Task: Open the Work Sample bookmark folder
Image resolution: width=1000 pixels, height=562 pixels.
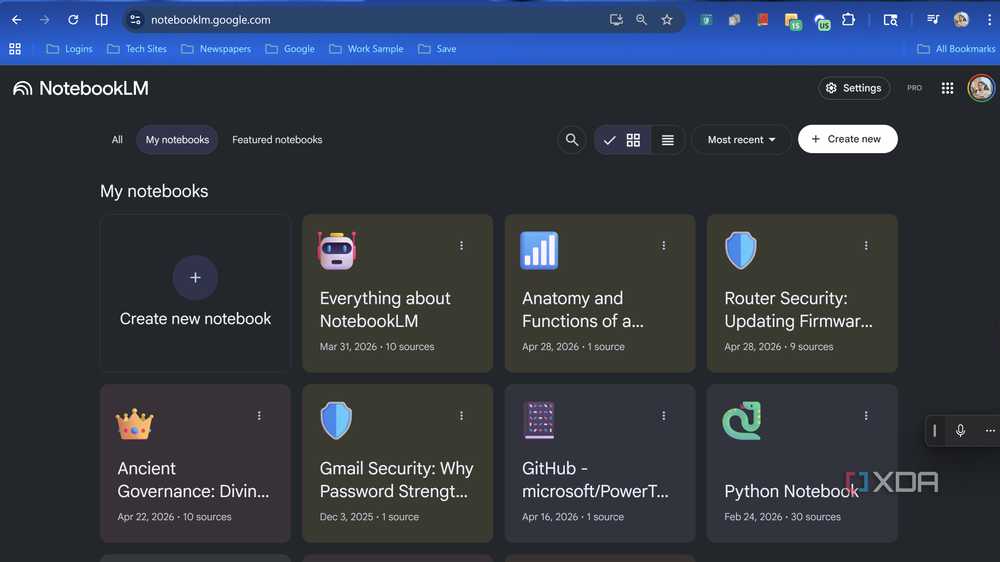Action: (366, 48)
